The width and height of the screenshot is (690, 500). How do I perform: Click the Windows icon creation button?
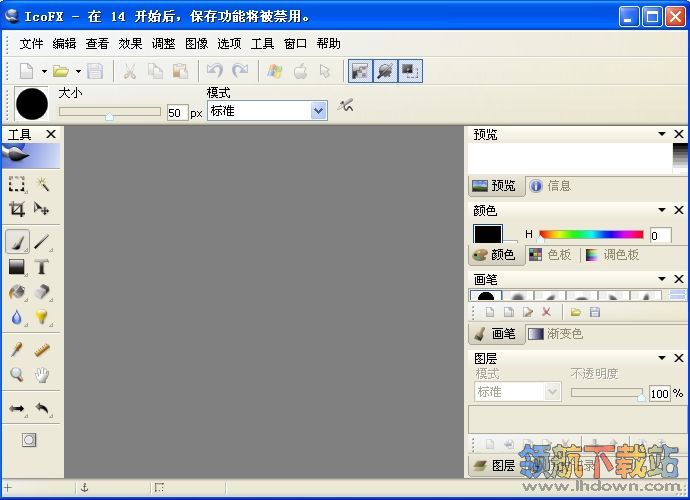point(275,71)
